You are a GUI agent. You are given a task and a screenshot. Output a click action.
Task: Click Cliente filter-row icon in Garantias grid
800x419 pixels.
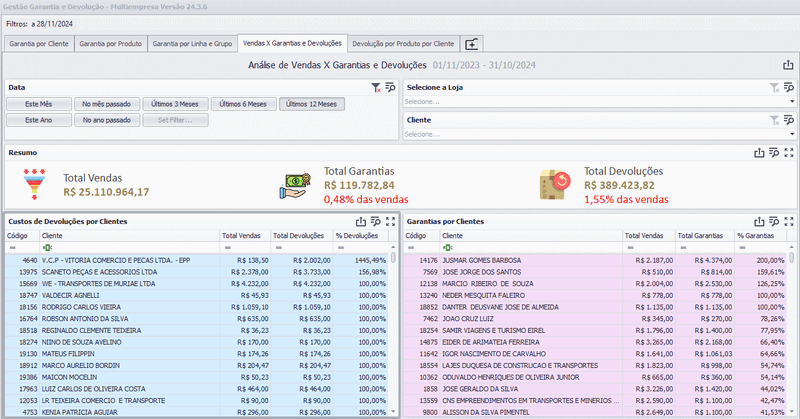447,248
